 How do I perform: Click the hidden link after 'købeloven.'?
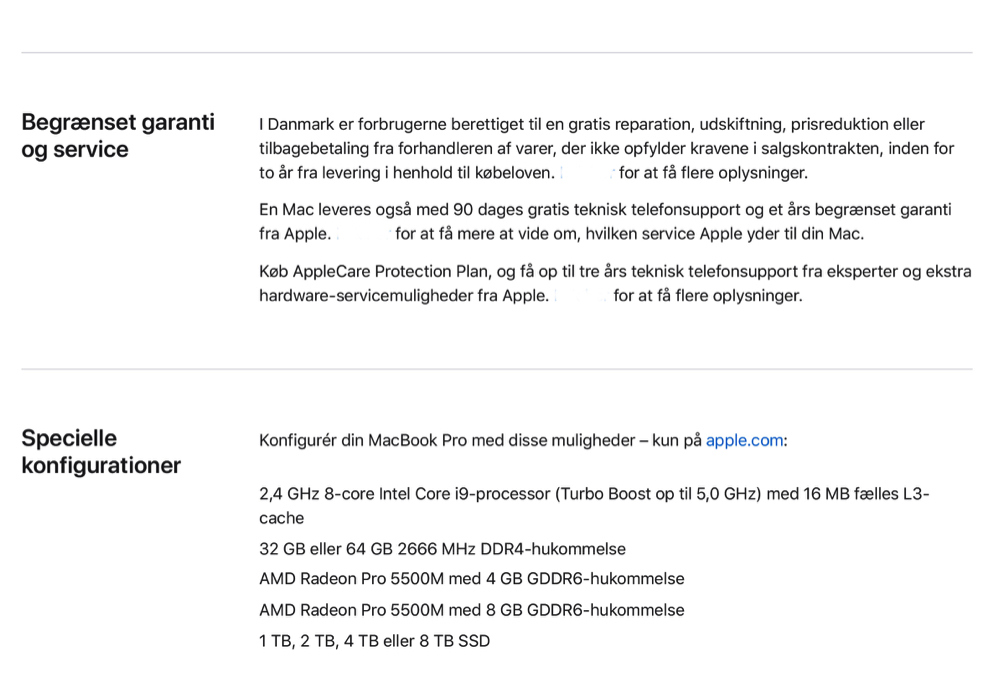pyautogui.click(x=587, y=173)
